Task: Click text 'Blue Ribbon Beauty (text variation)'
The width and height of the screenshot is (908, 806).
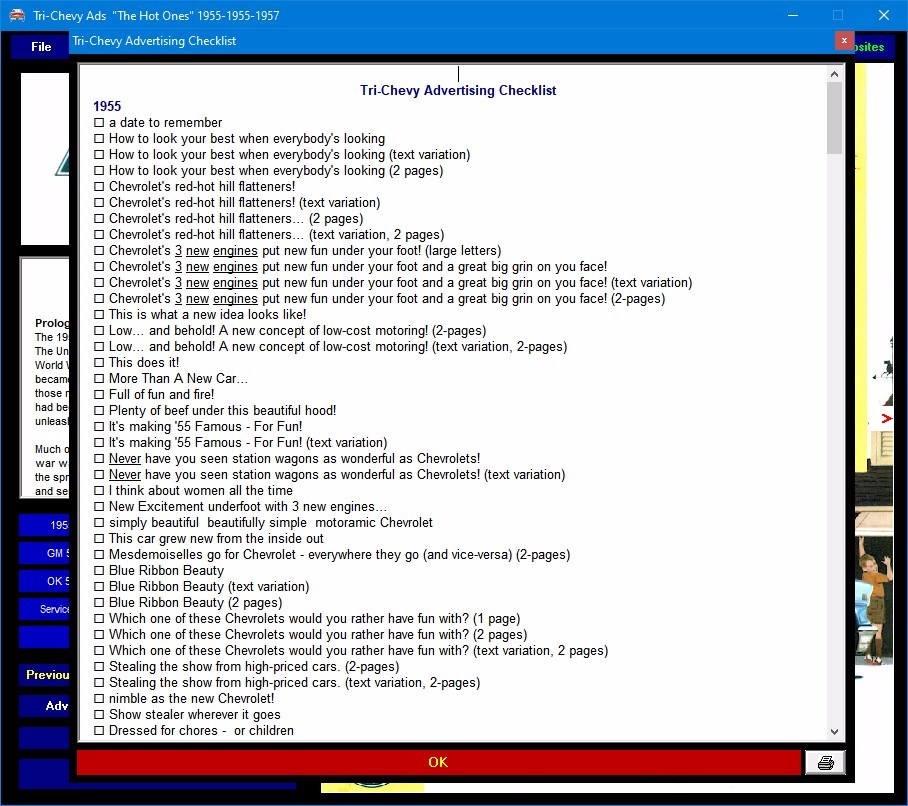Action: [x=209, y=587]
